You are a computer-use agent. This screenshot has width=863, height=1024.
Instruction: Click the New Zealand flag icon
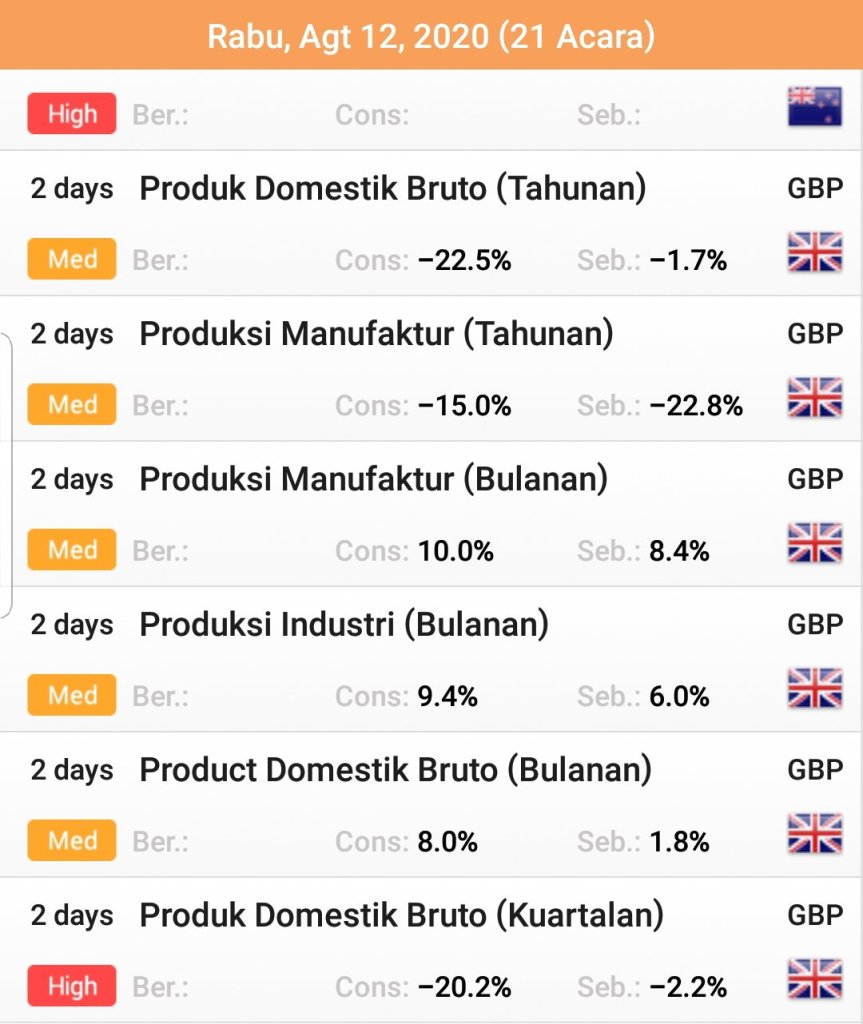tap(815, 106)
